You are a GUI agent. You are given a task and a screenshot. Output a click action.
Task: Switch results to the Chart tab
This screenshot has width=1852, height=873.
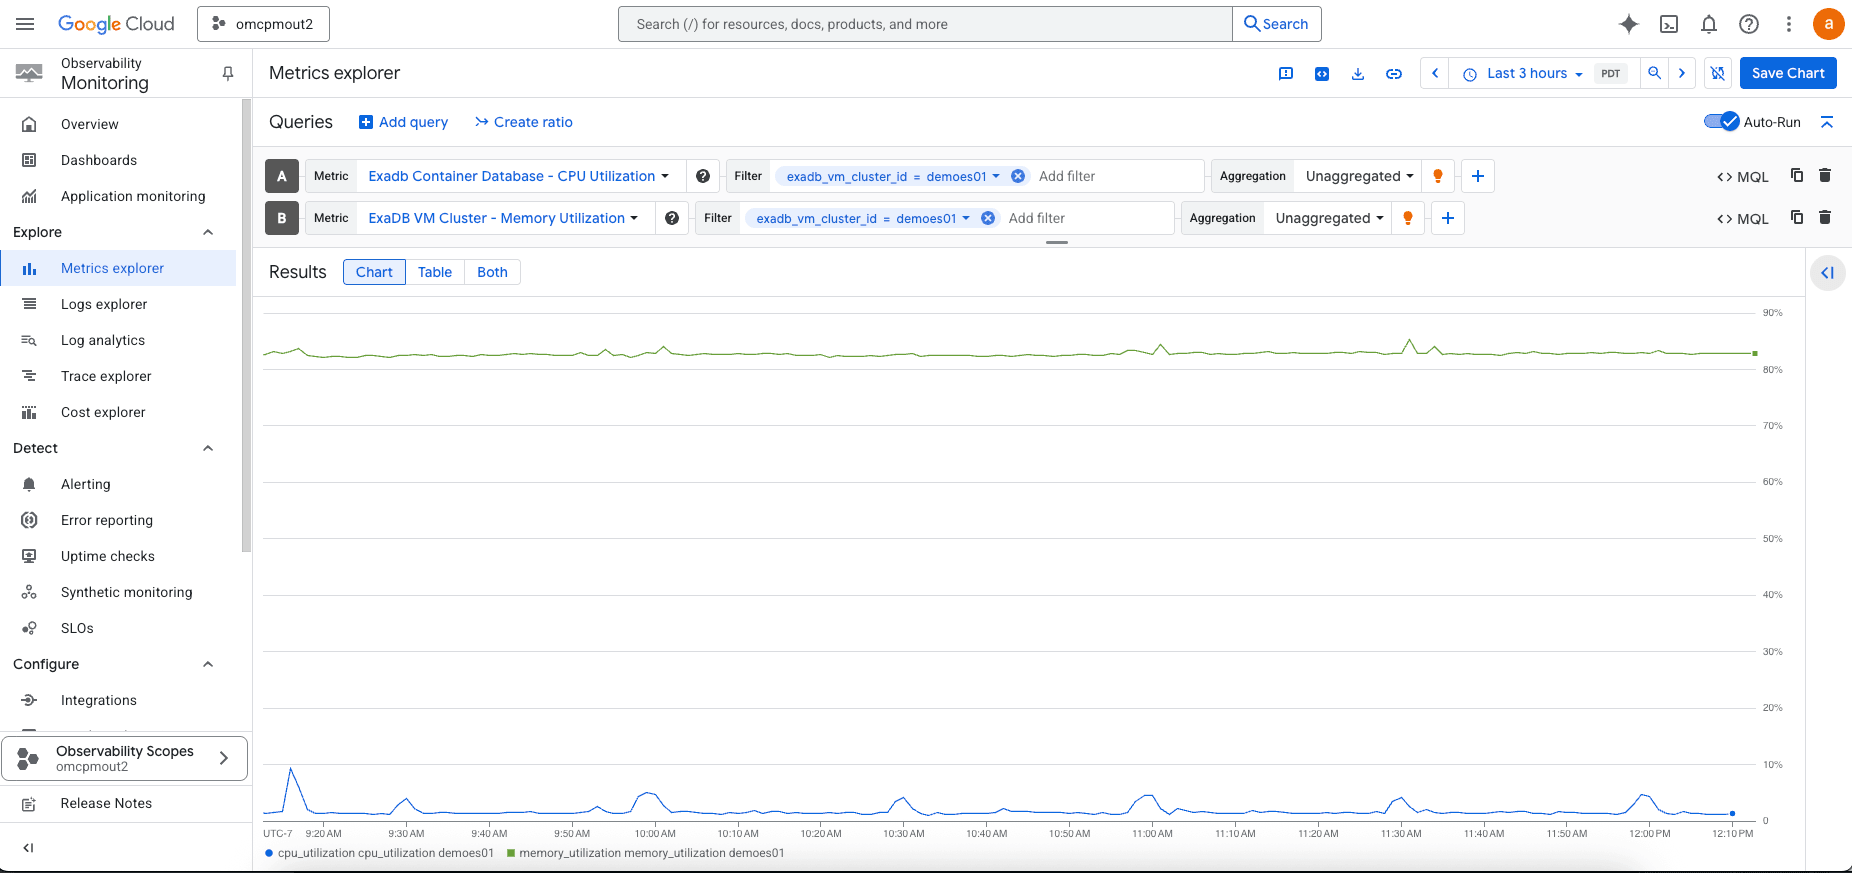point(374,272)
